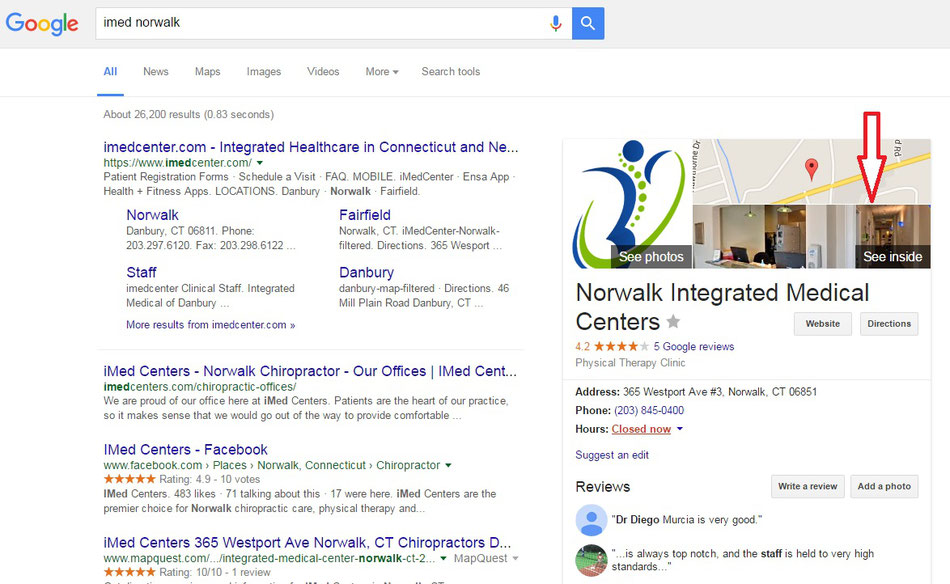The image size is (950, 584).
Task: Click the 'always top notch' staff review text
Action: pyautogui.click(x=743, y=560)
